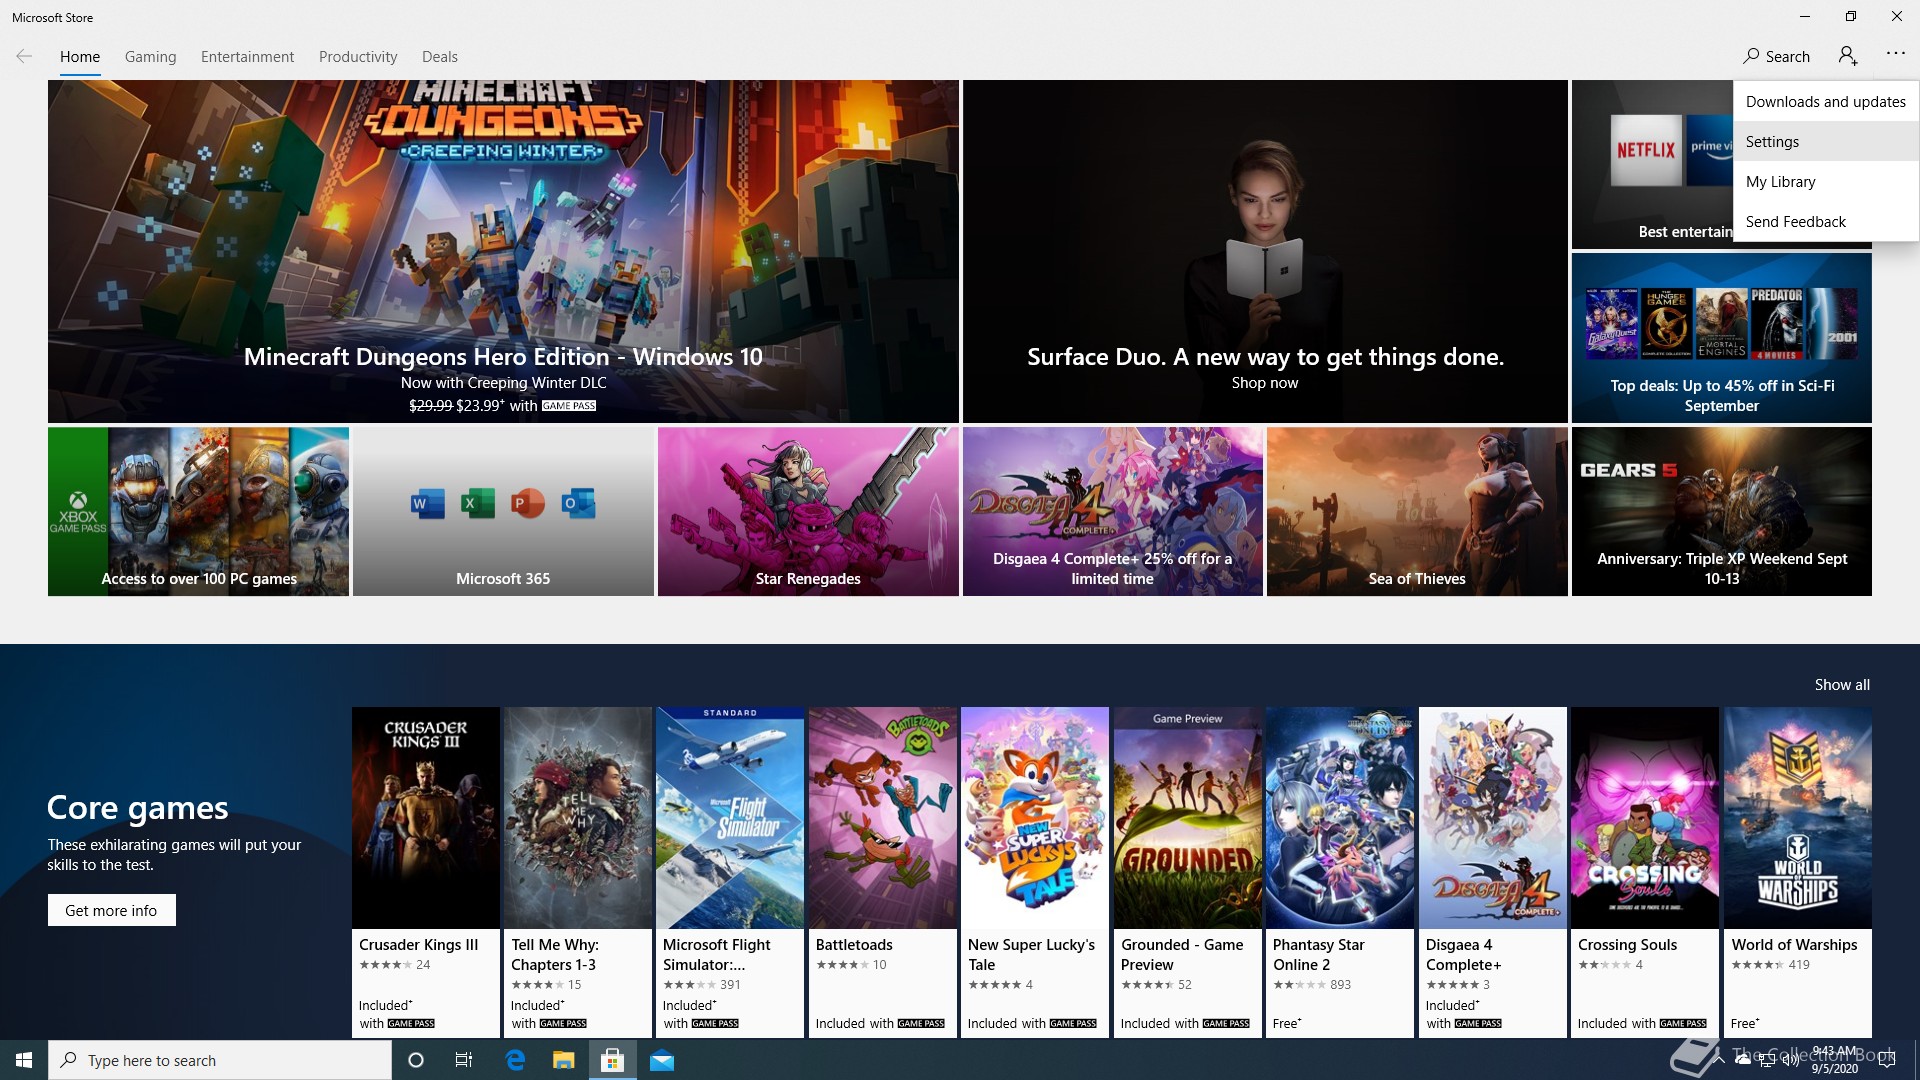Viewport: 1920px width, 1080px height.
Task: Open Minecraft Dungeons Hero Edition banner
Action: pos(503,251)
